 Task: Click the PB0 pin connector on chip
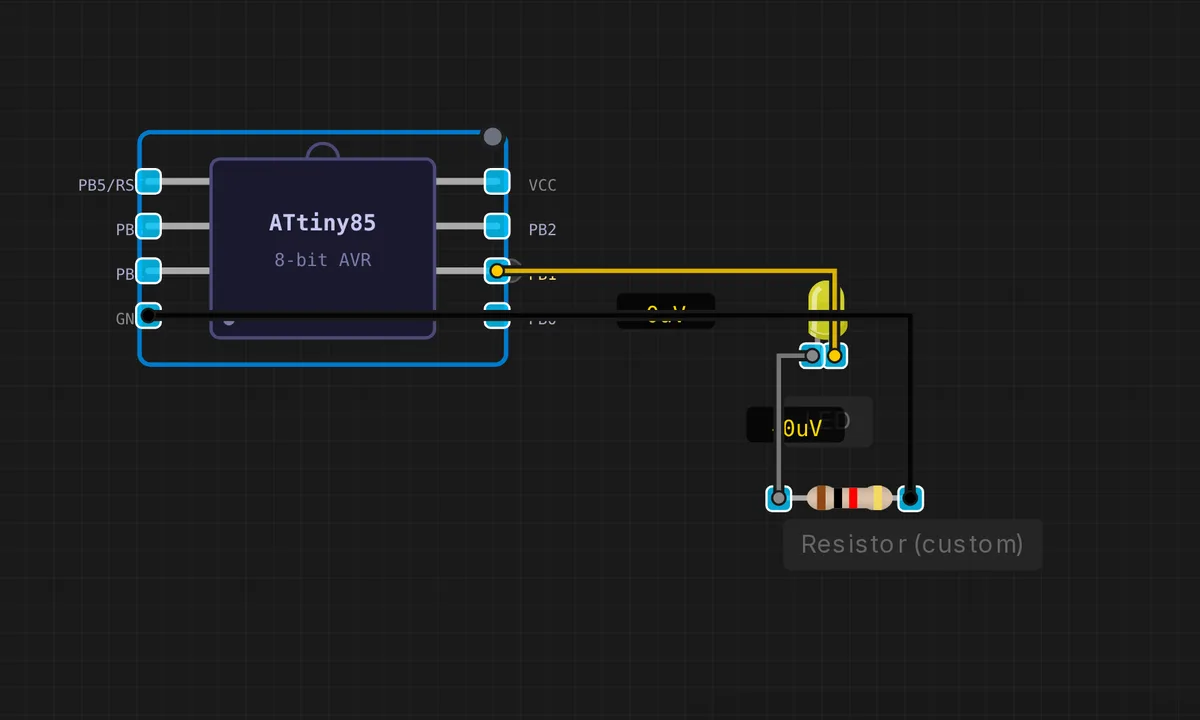[497, 315]
